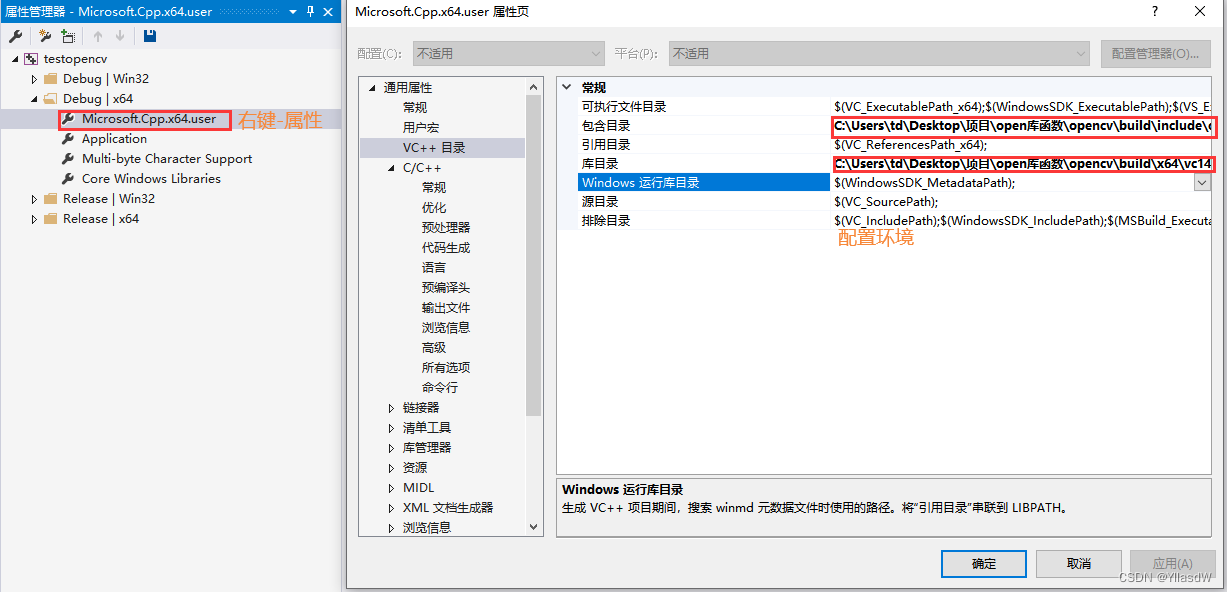Open the Windows 运行库目录 value dropdown
1227x592 pixels.
[x=1202, y=182]
